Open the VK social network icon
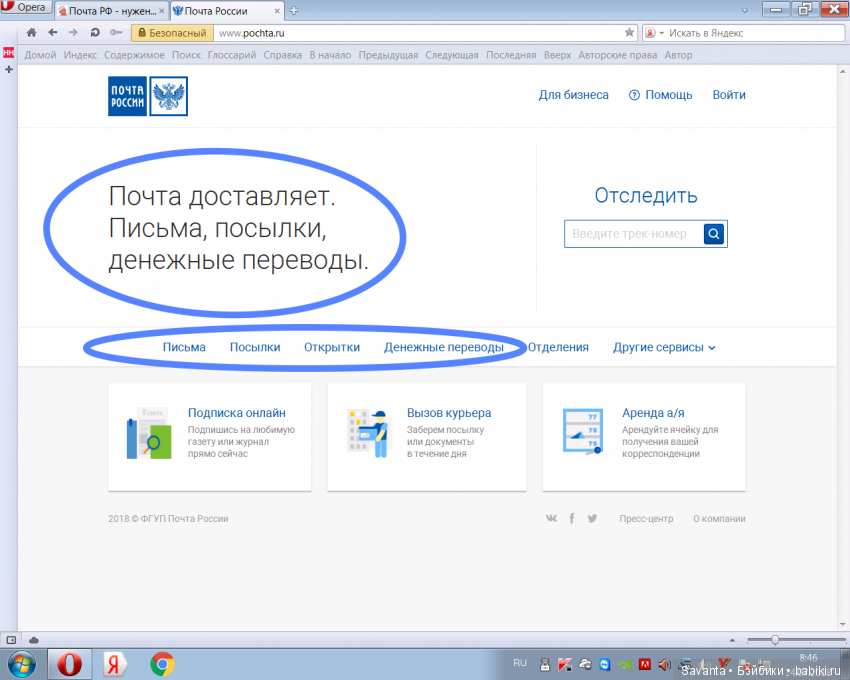Viewport: 850px width, 680px height. click(x=551, y=518)
